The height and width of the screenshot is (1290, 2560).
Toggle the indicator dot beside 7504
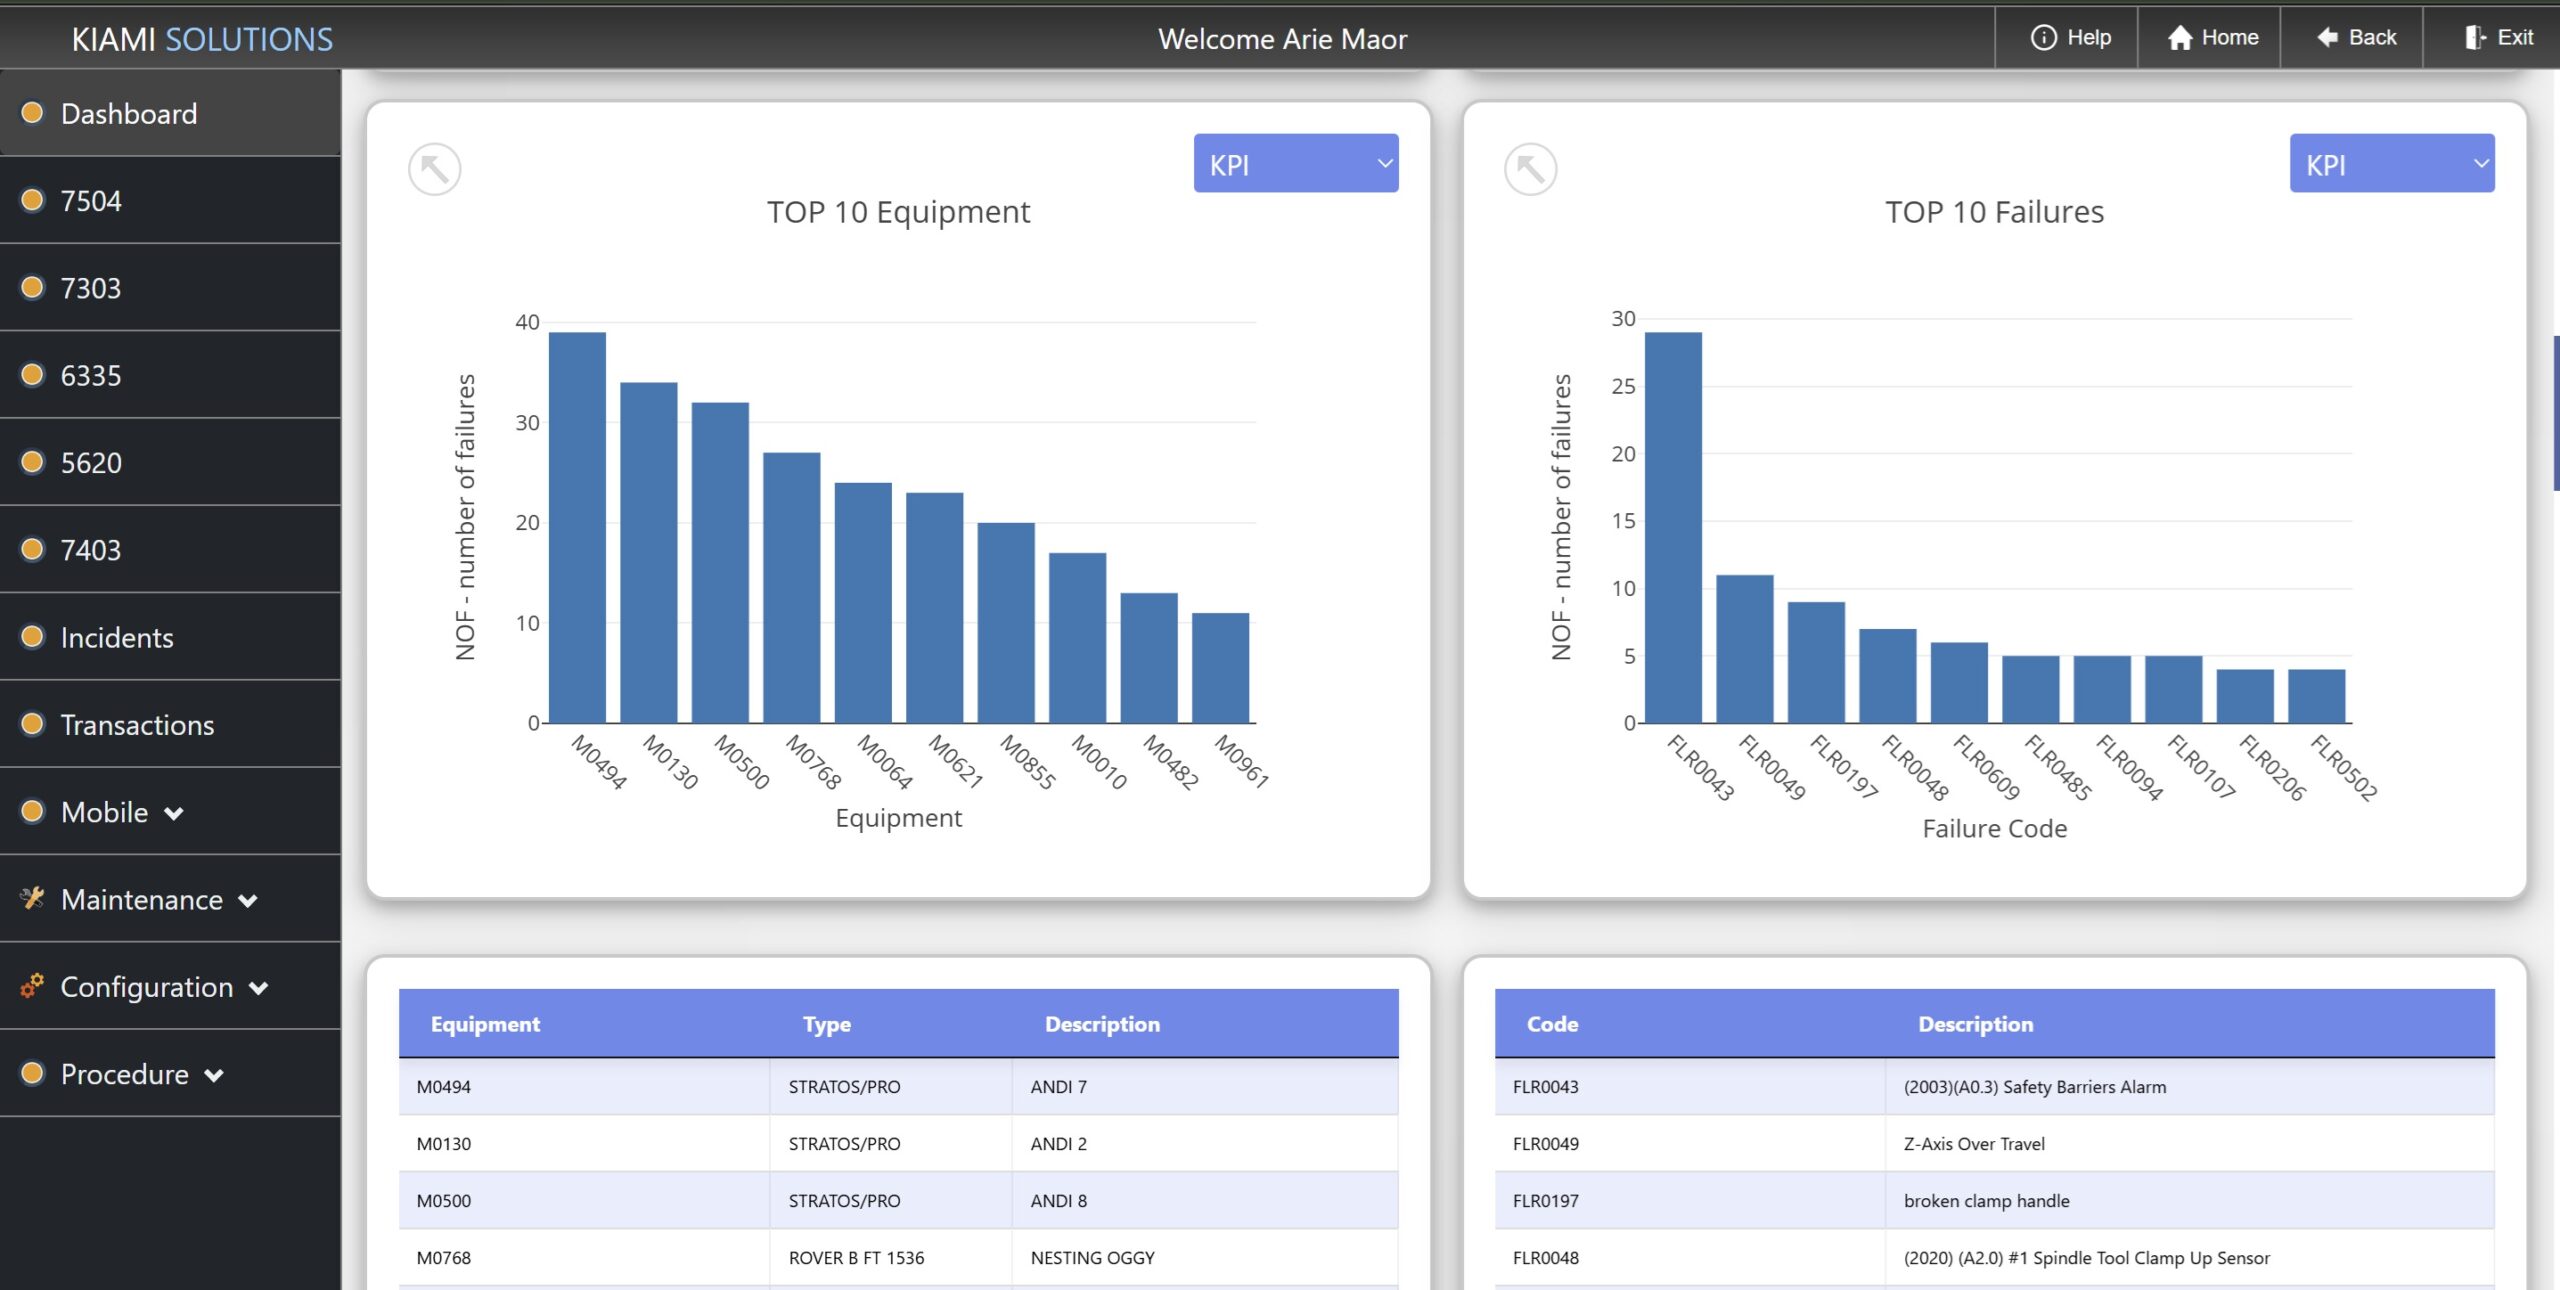click(x=31, y=200)
